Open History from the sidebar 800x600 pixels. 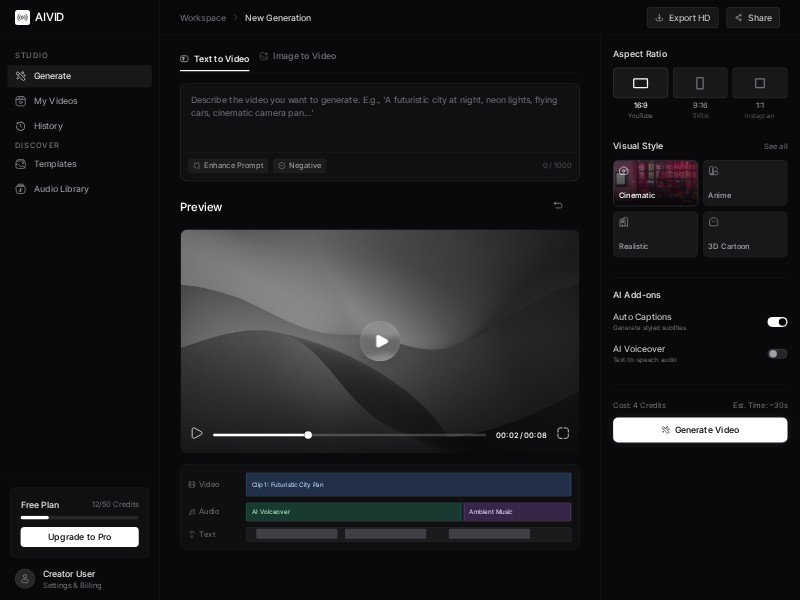[x=48, y=126]
